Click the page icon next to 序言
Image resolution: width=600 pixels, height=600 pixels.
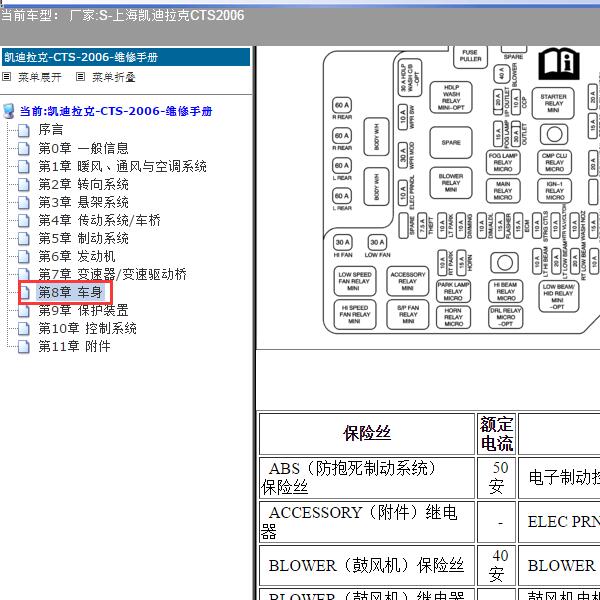tap(24, 130)
